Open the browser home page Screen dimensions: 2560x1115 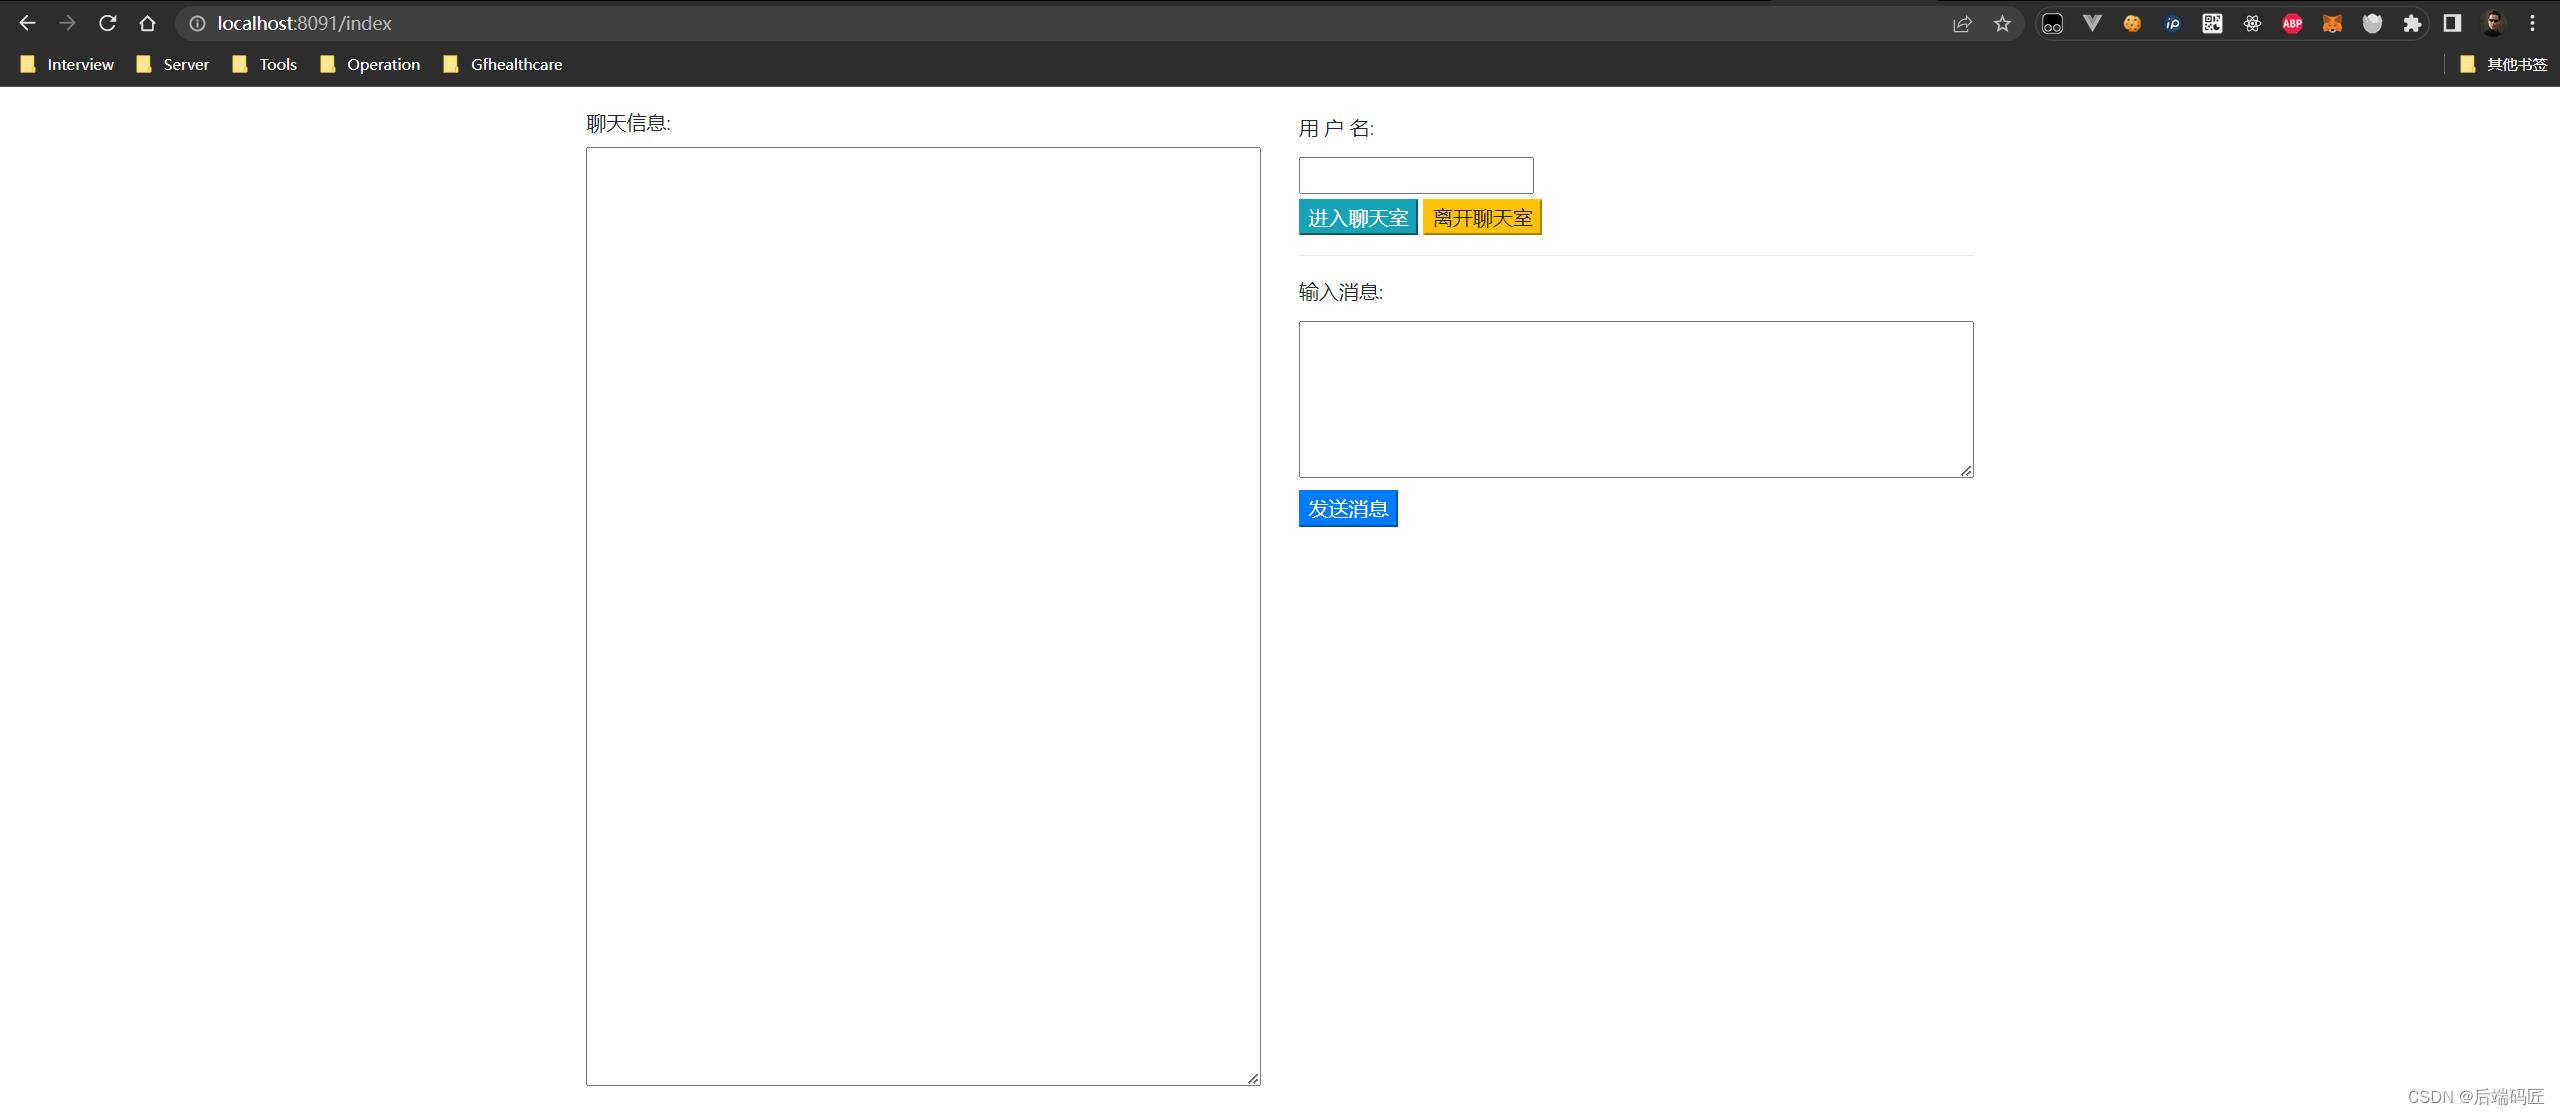pos(148,23)
